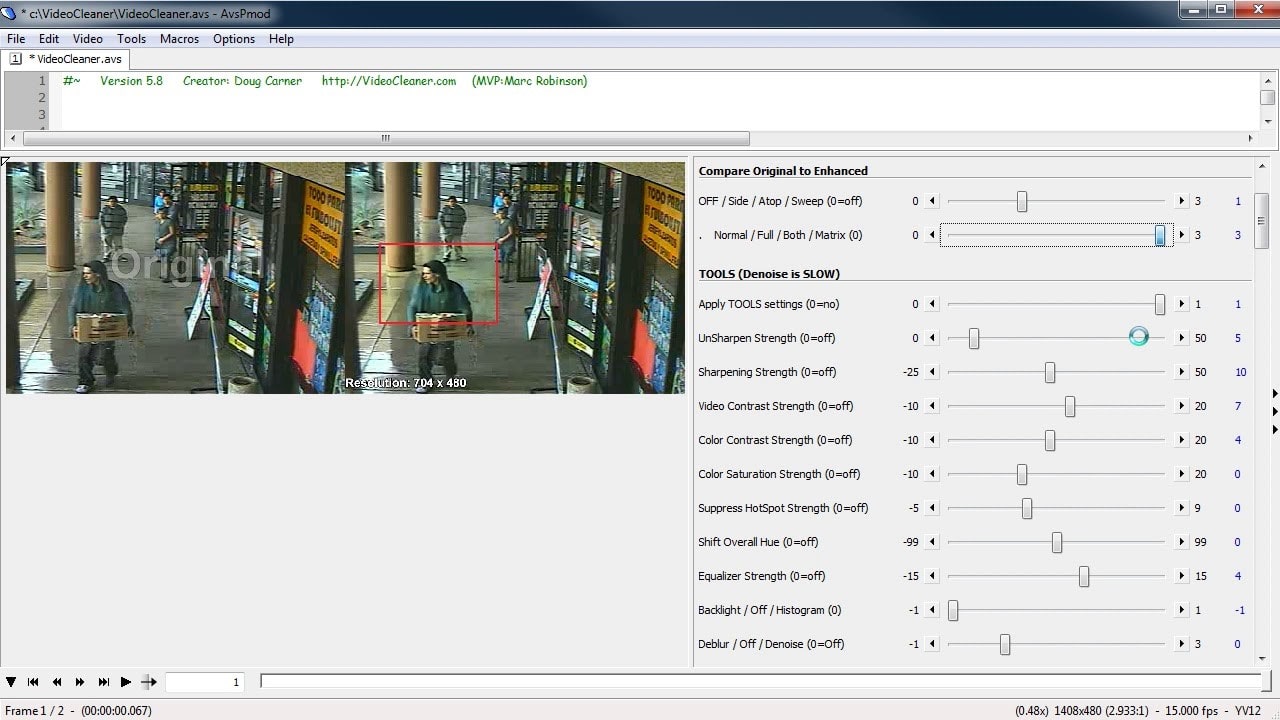Click the Sharpening Strength slider handle

click(x=1050, y=372)
